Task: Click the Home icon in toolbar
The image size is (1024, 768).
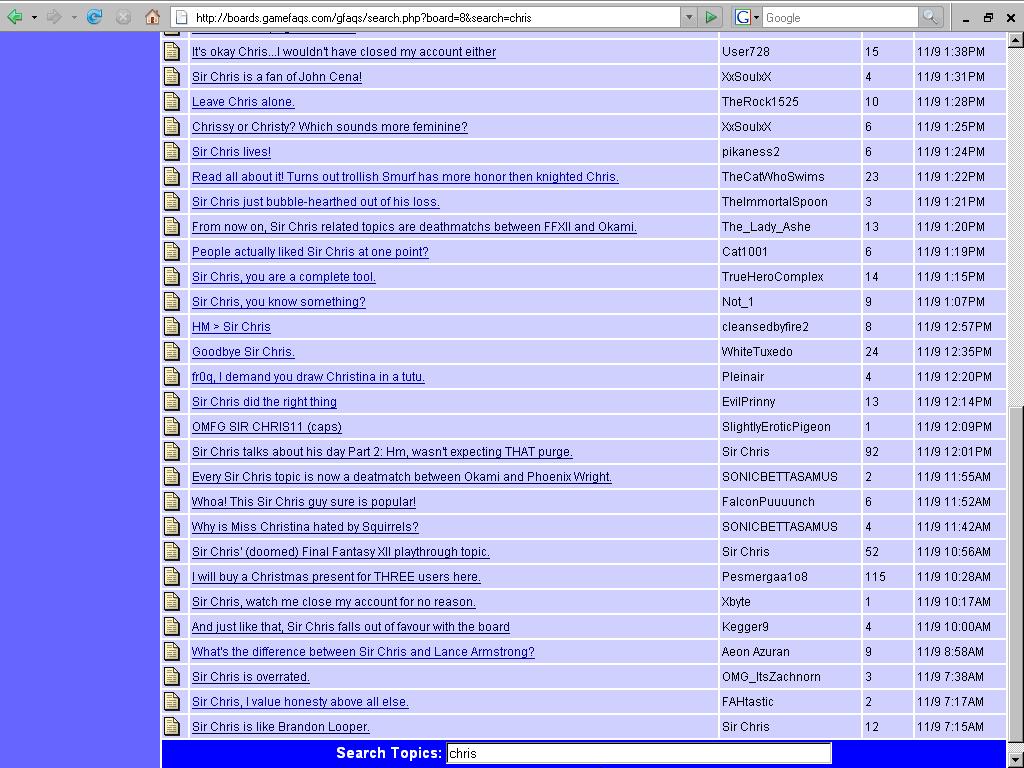Action: (x=152, y=17)
